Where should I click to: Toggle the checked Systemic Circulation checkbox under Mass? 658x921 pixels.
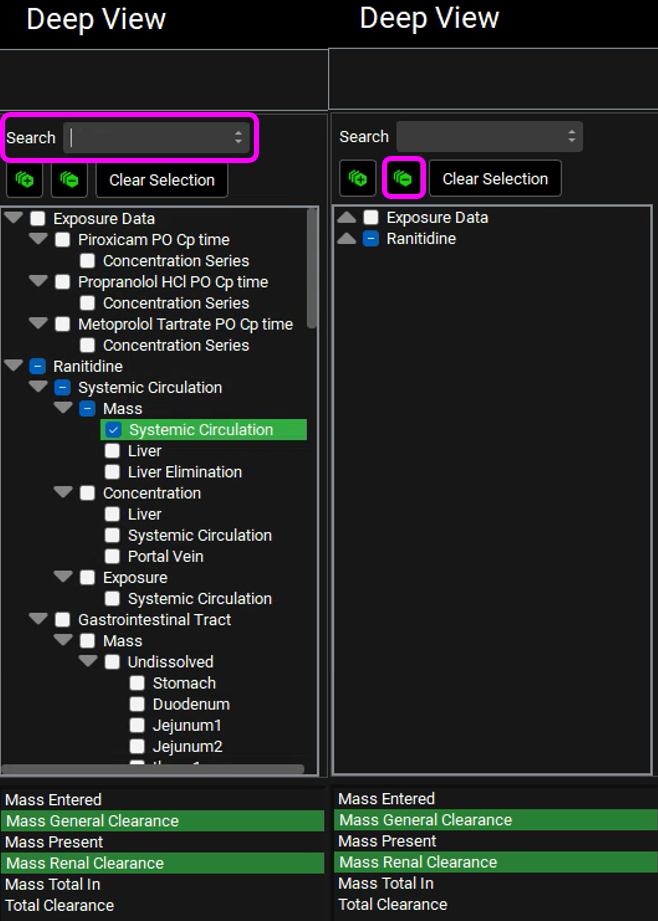[113, 430]
